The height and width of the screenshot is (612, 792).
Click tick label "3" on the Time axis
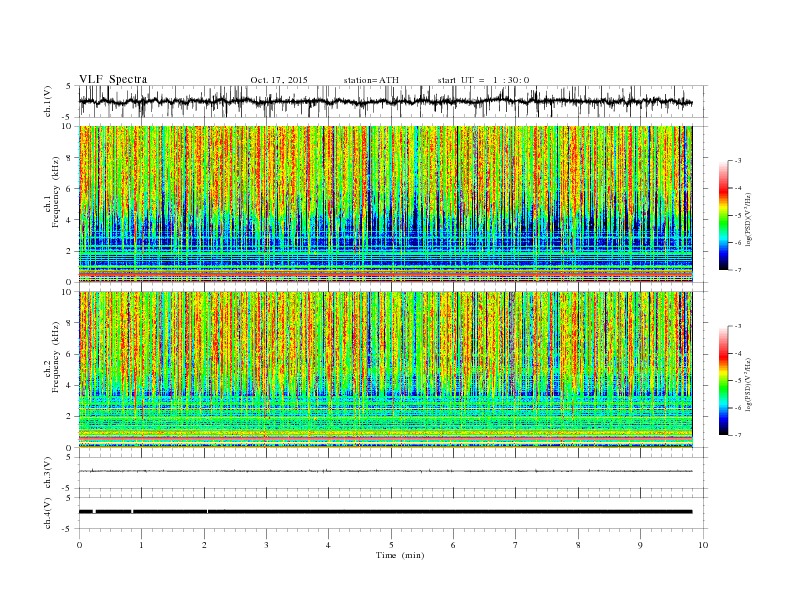click(266, 545)
